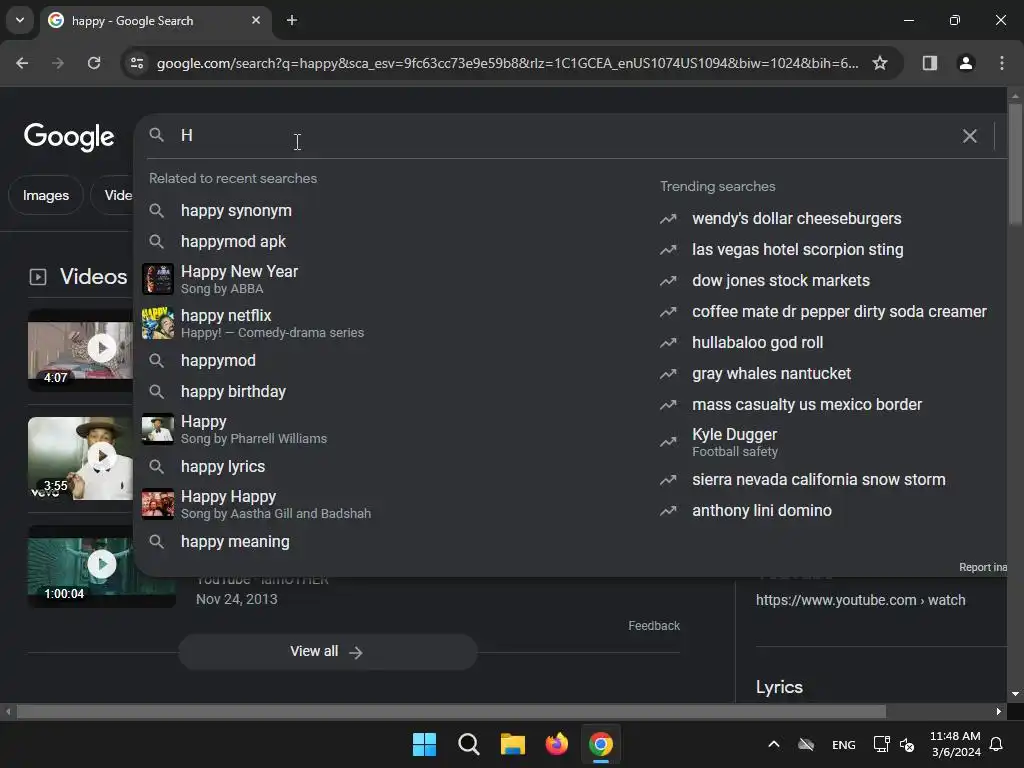This screenshot has width=1024, height=768.
Task: Click forward navigation arrow
Action: 58,63
